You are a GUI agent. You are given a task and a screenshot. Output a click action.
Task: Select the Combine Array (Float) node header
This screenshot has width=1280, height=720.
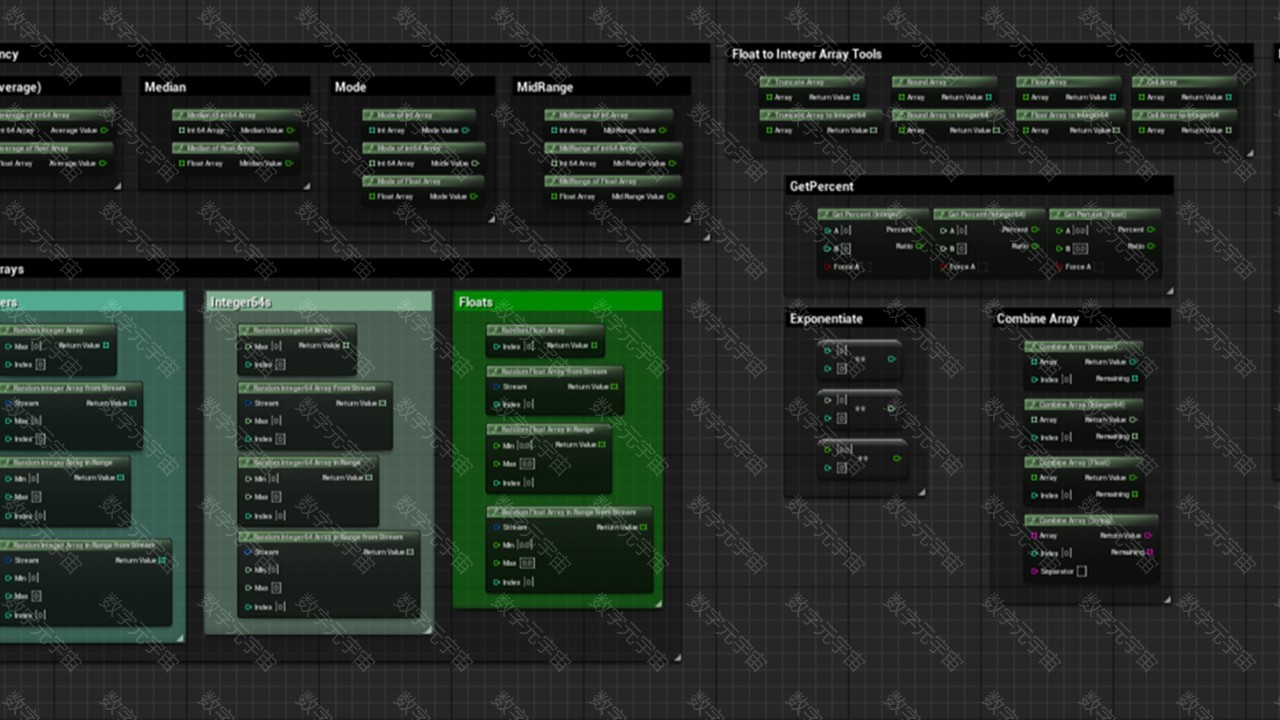tap(1084, 463)
